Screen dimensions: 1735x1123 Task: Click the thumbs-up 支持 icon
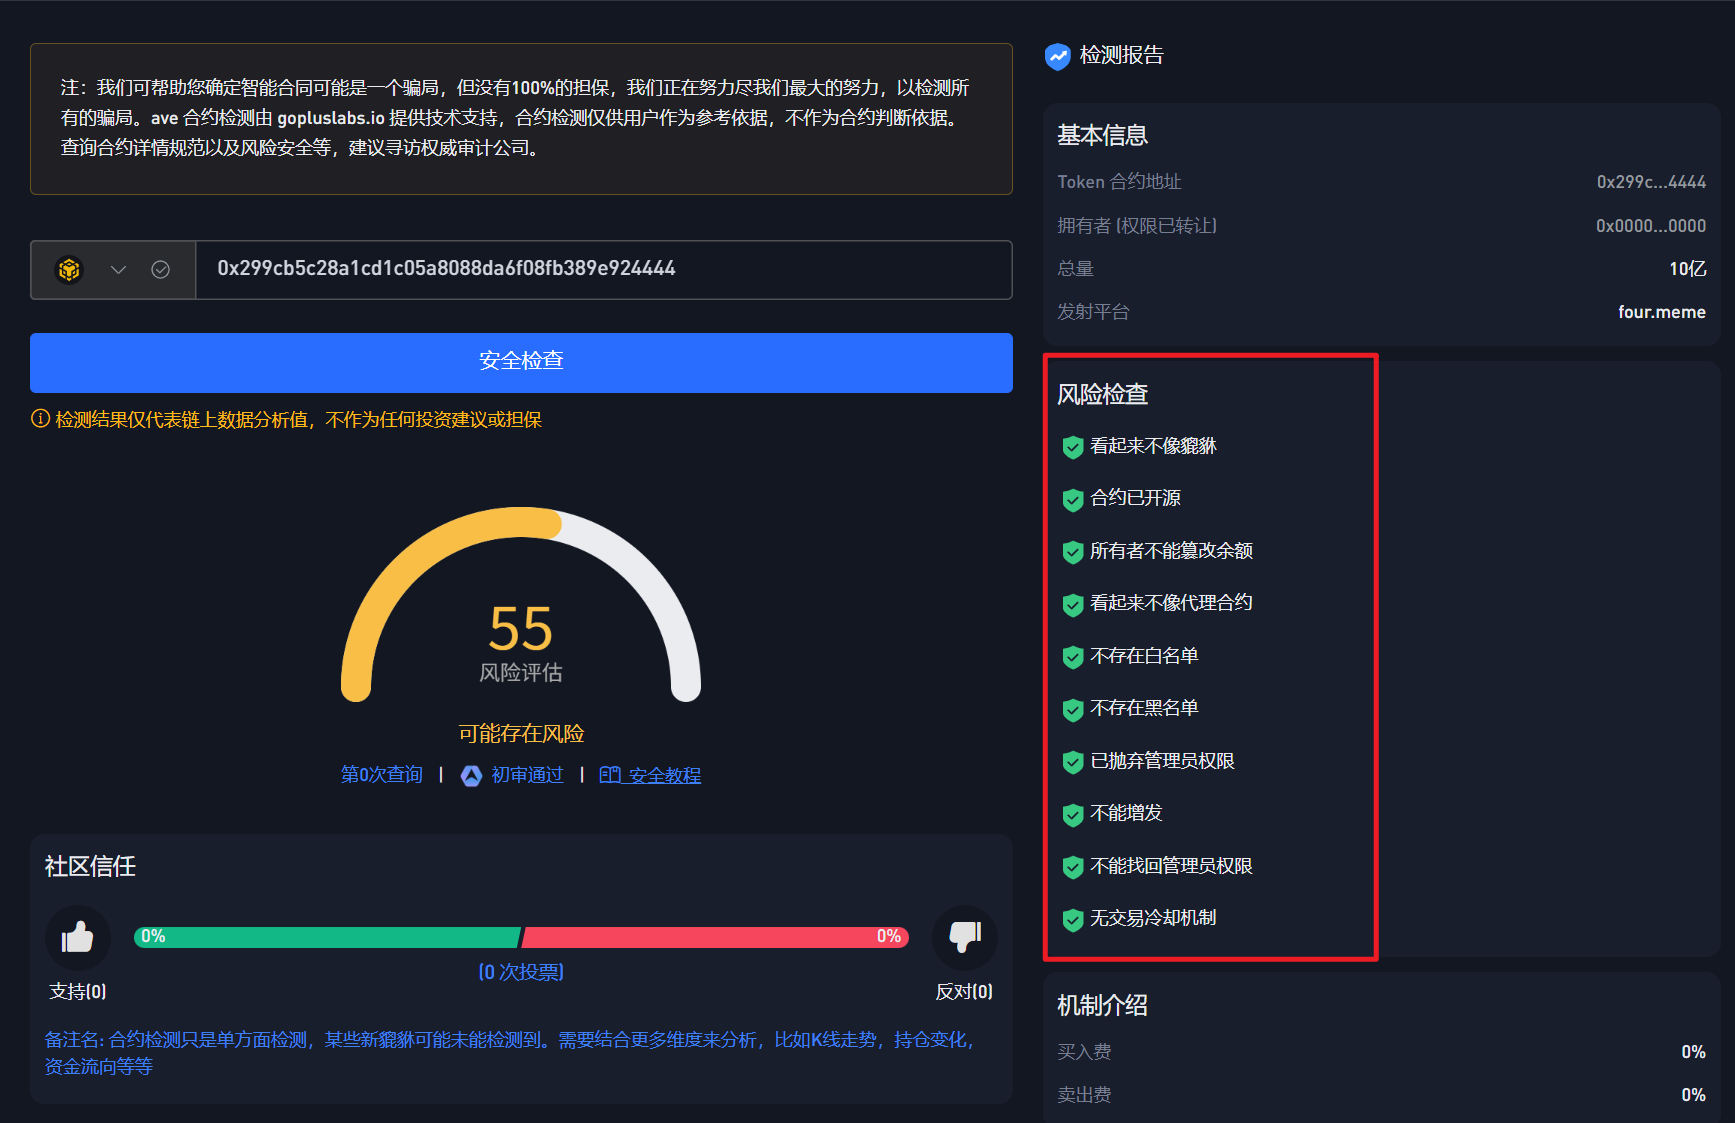tap(77, 937)
